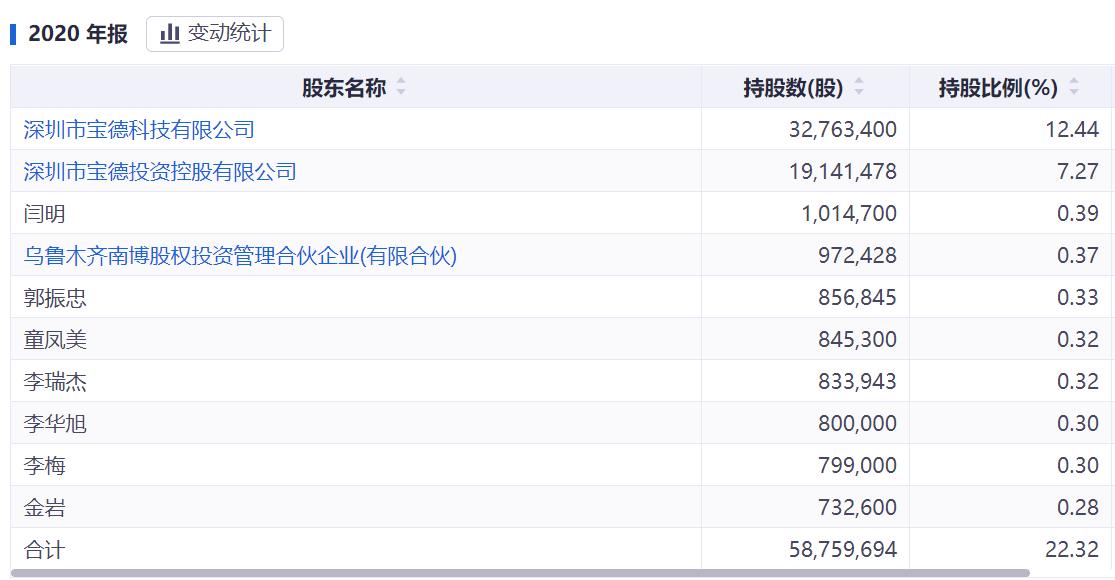Open 乌鲁木齐南博股权投资 partnership link
The image size is (1115, 580).
pyautogui.click(x=238, y=255)
